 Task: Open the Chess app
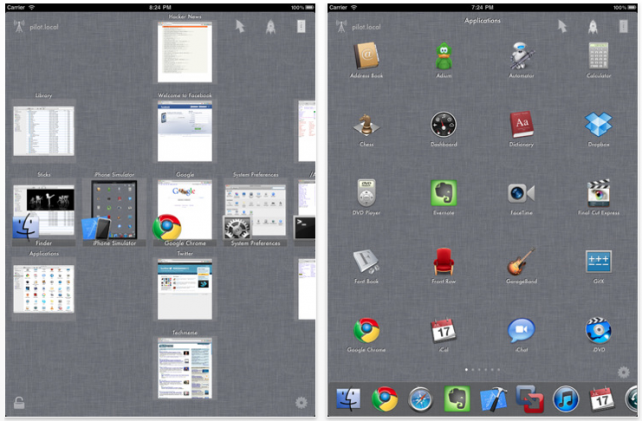[x=366, y=124]
